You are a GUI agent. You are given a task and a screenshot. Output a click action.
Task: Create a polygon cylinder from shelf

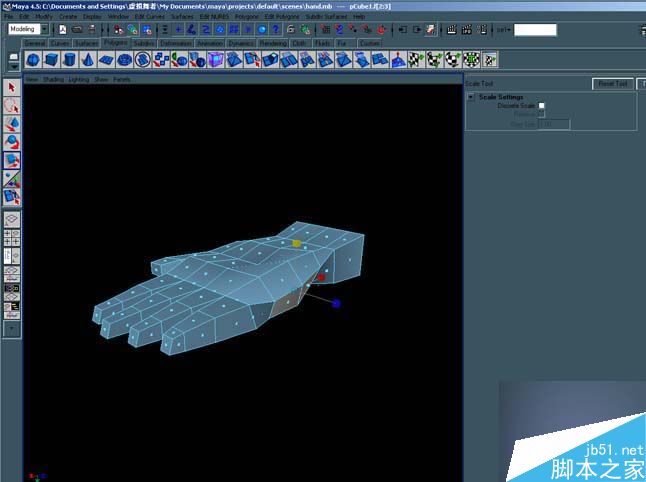pos(69,60)
